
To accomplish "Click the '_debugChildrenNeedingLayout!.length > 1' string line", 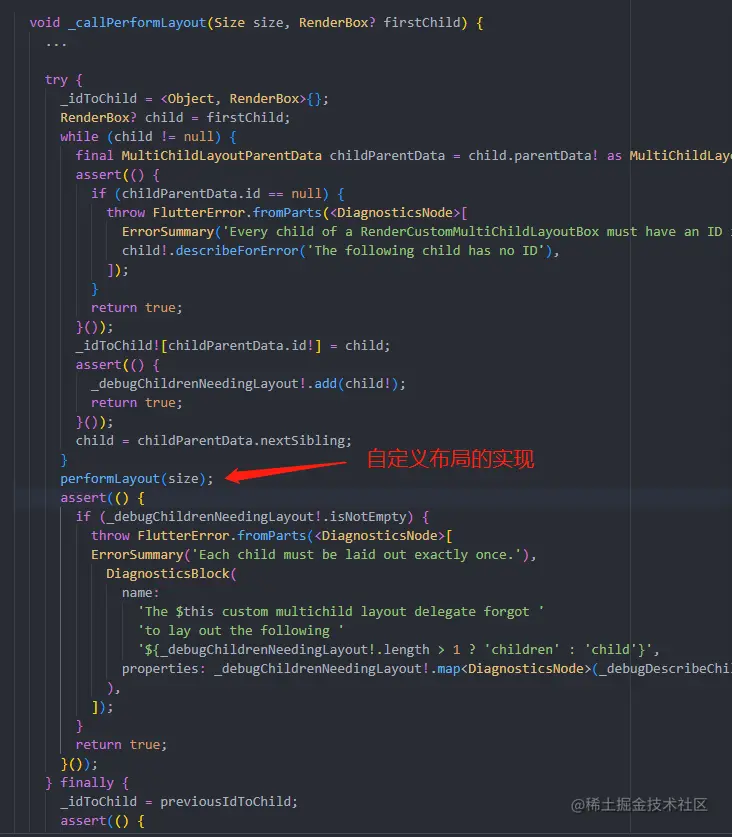I will [399, 650].
